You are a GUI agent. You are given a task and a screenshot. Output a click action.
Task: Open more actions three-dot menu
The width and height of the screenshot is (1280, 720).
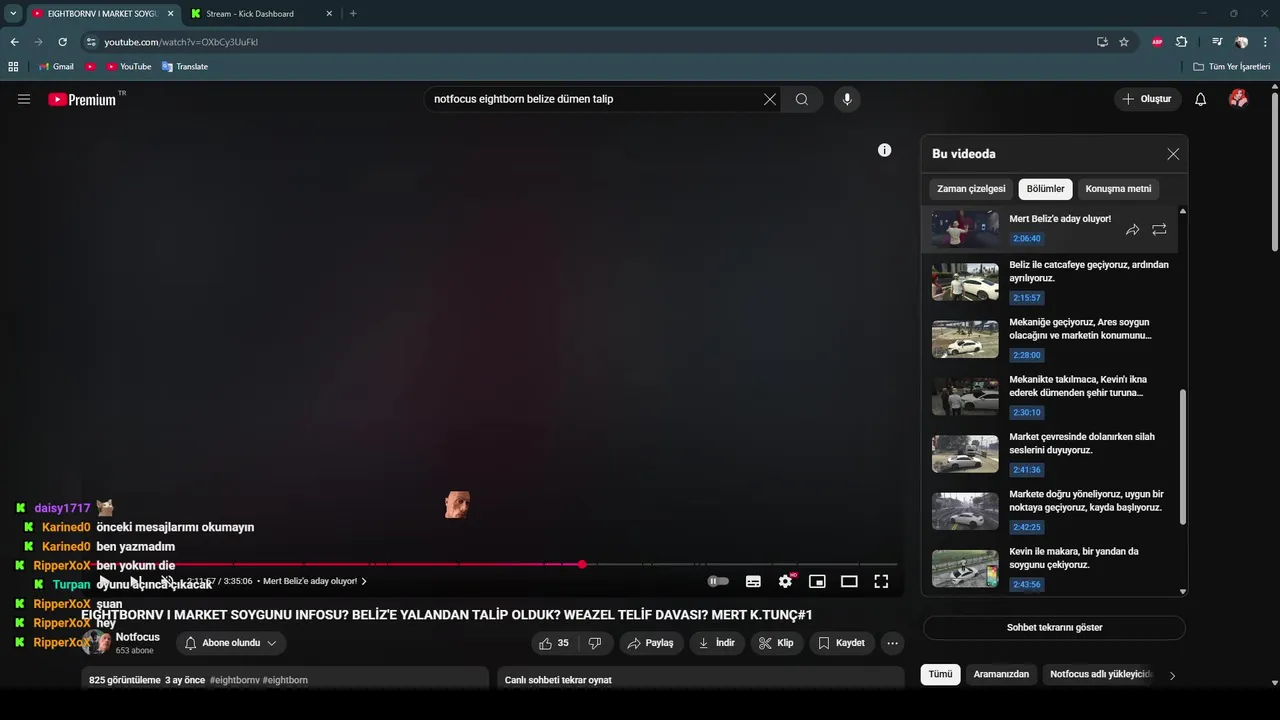click(893, 643)
